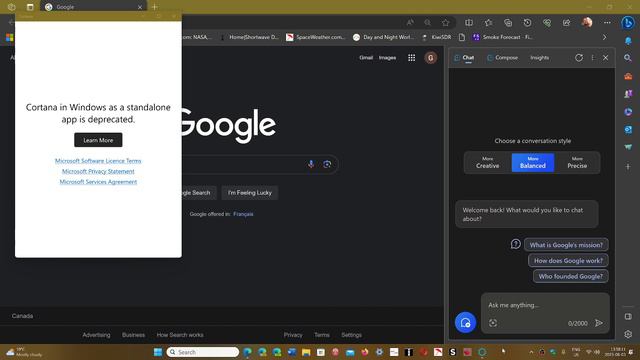The height and width of the screenshot is (360, 640).
Task: Open Browser essentials heart icon
Action: [547, 22]
